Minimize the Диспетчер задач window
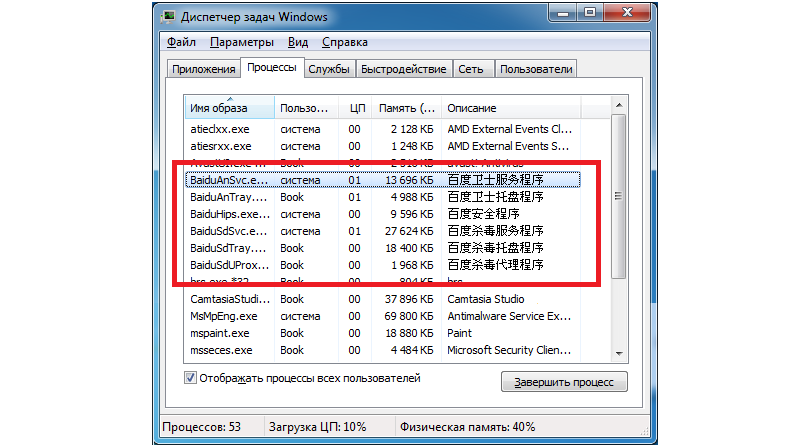The width and height of the screenshot is (800, 447). (563, 13)
